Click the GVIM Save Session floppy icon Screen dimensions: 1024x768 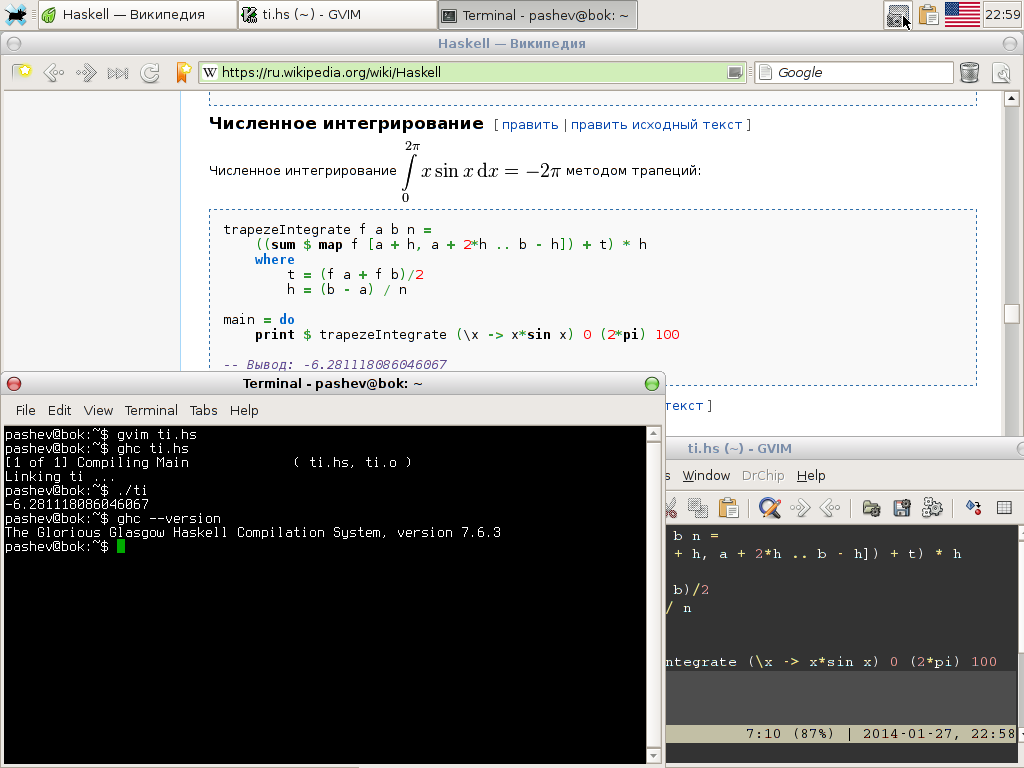click(902, 507)
